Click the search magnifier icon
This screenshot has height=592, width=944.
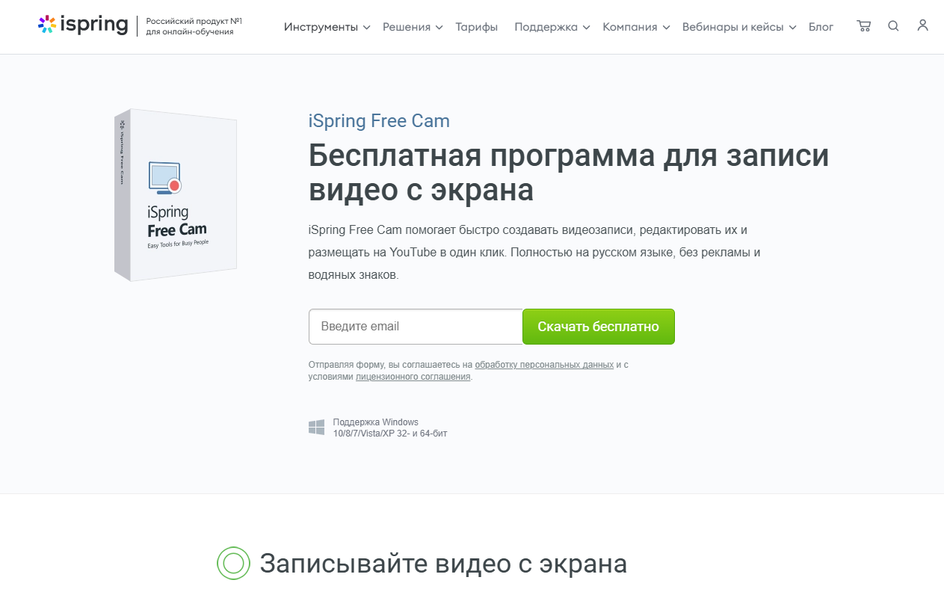click(893, 26)
